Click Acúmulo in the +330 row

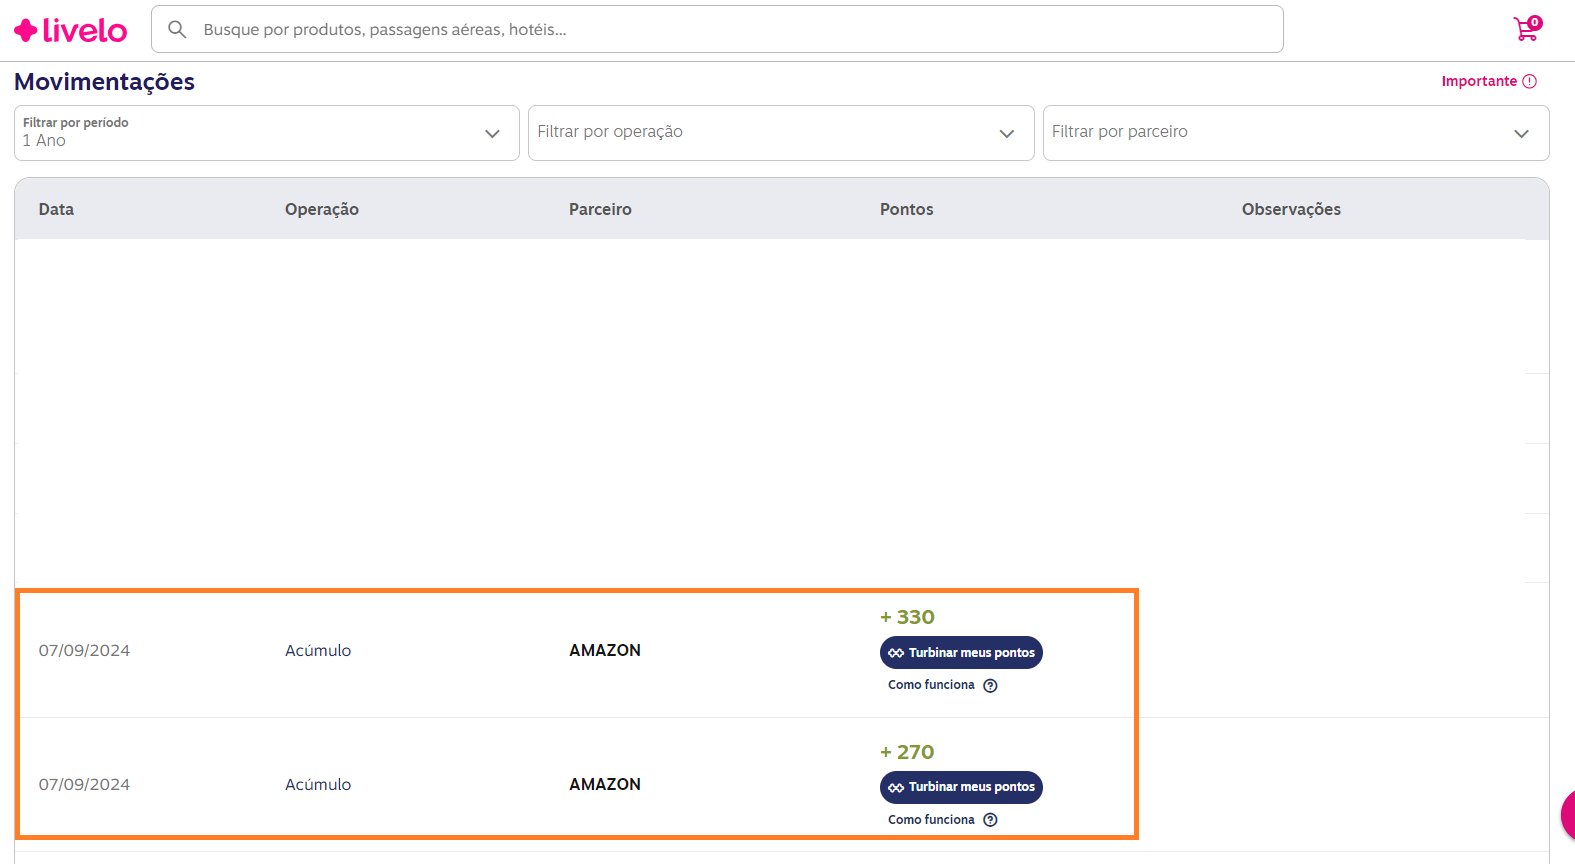point(318,651)
